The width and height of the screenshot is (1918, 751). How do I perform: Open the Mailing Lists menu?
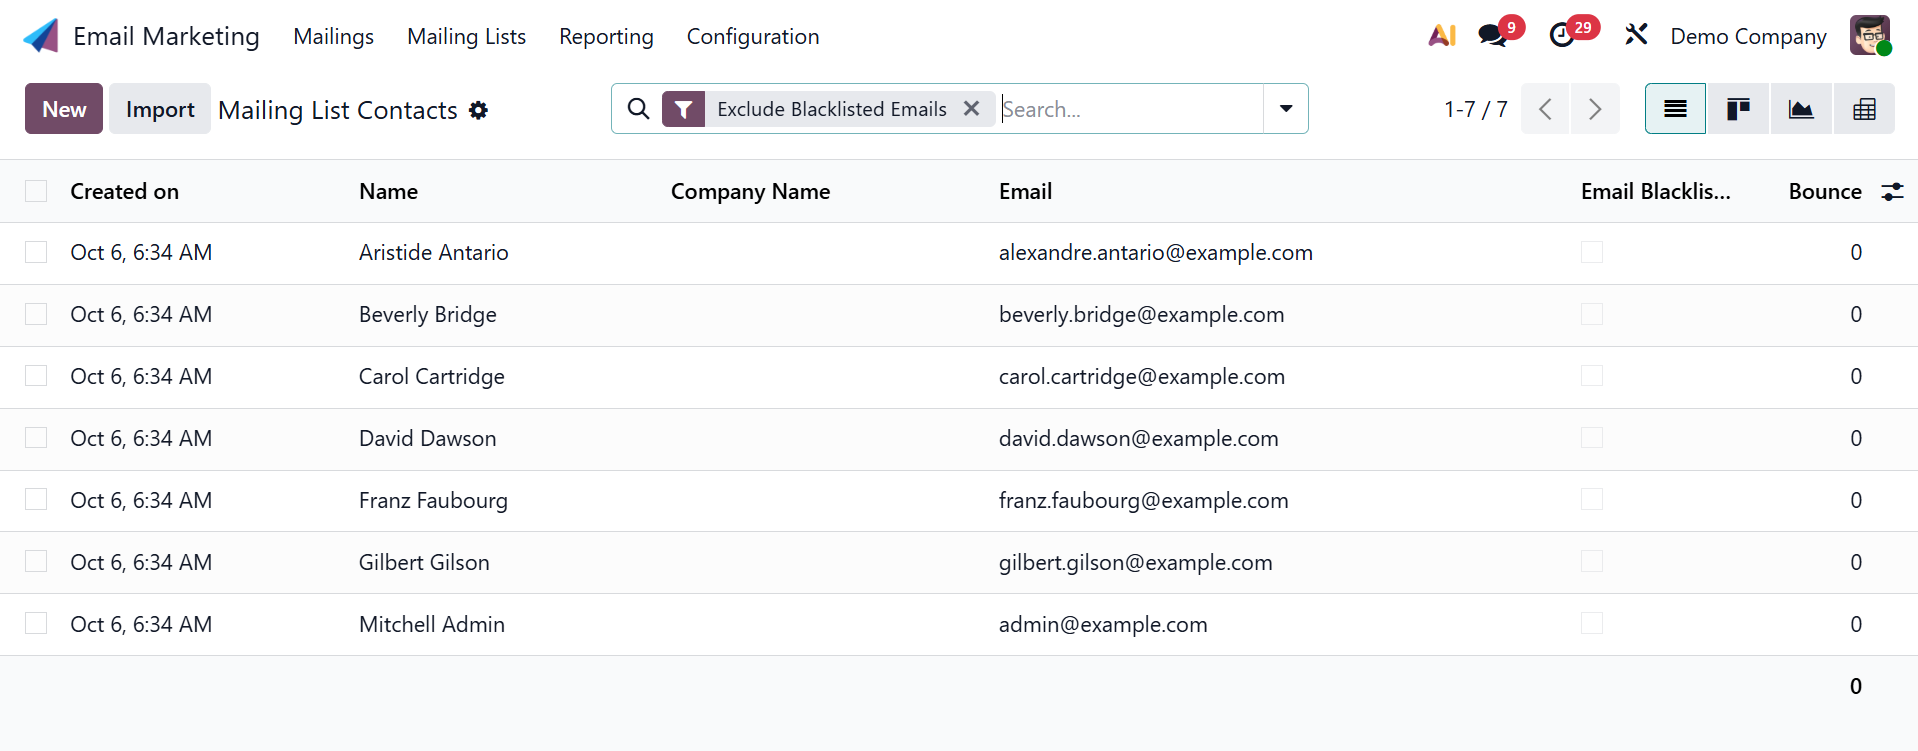click(x=466, y=36)
